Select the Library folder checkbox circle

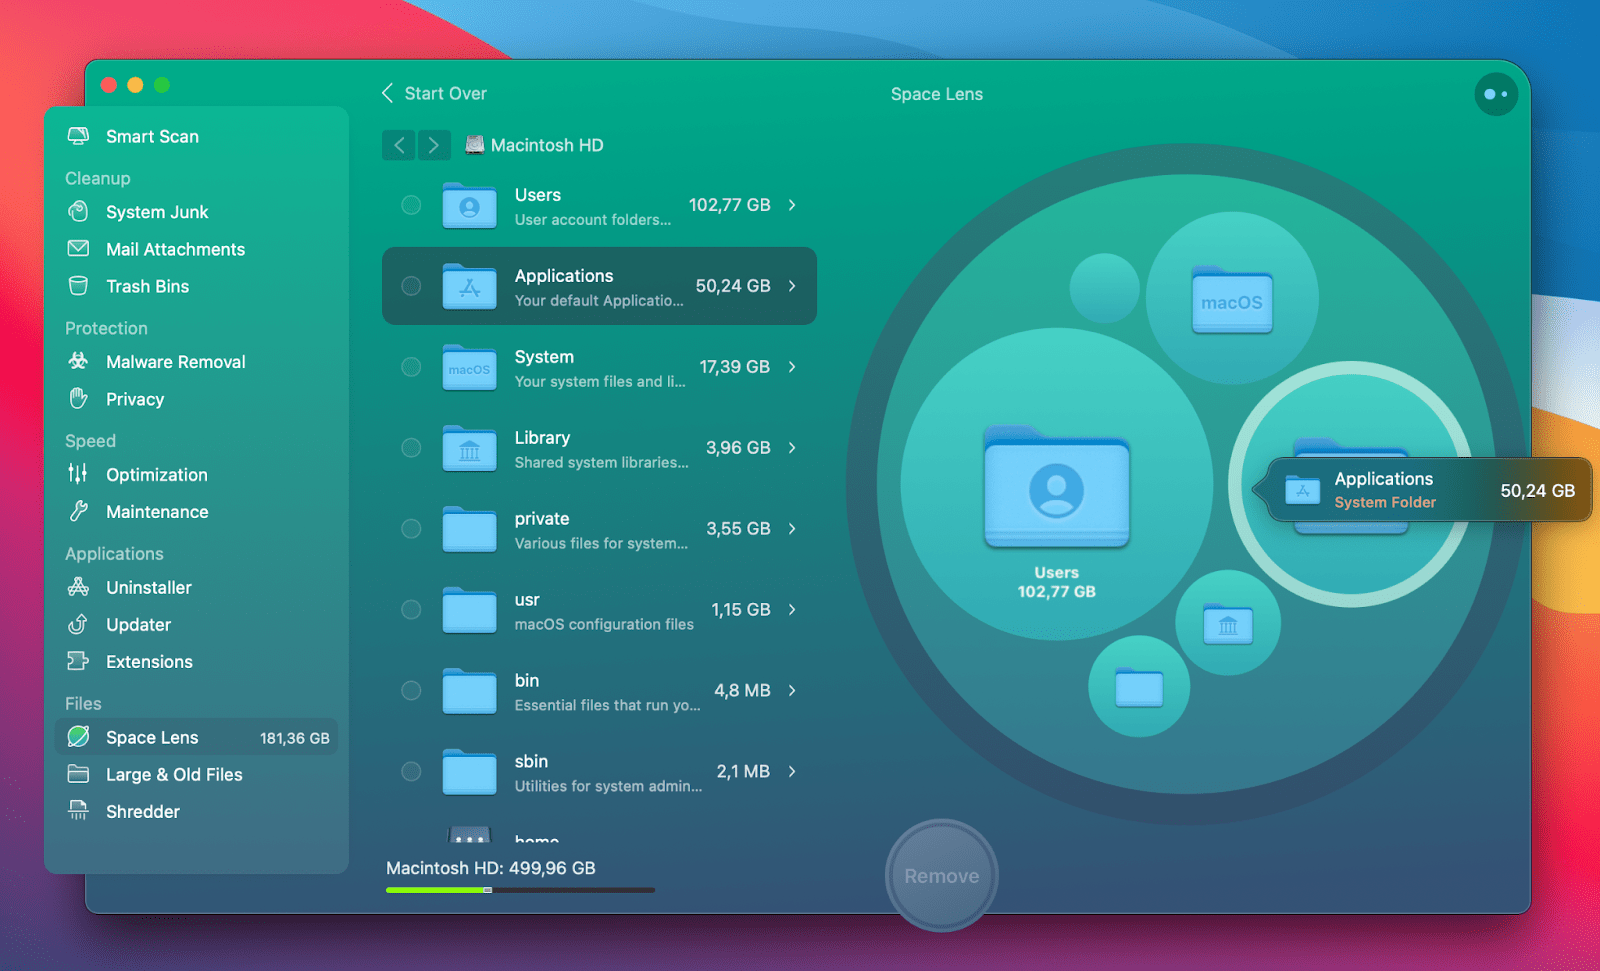click(410, 448)
